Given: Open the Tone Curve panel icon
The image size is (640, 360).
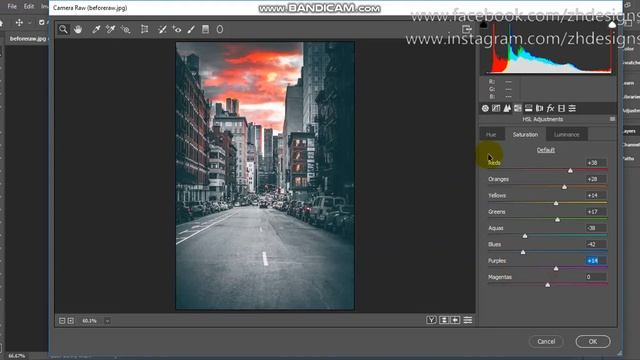Looking at the screenshot, I should click(496, 108).
